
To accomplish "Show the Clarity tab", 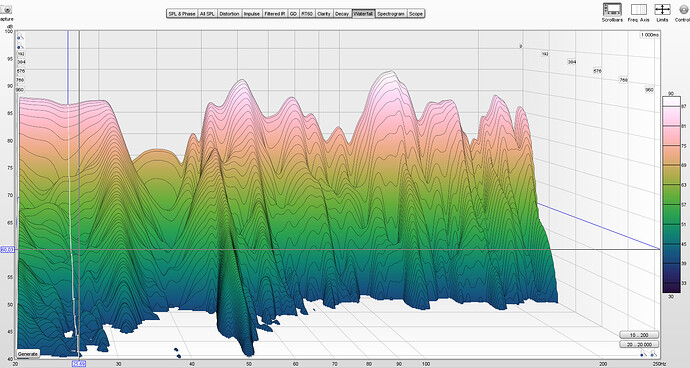I will pyautogui.click(x=324, y=14).
